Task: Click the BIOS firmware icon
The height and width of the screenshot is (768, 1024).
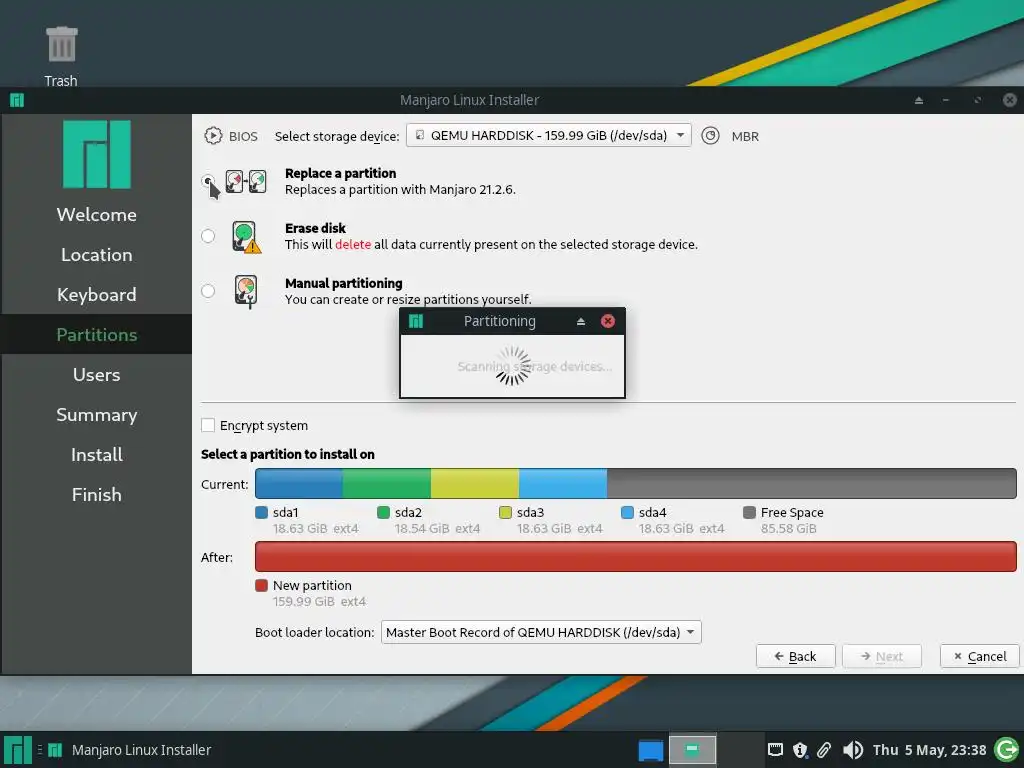Action: (x=213, y=136)
